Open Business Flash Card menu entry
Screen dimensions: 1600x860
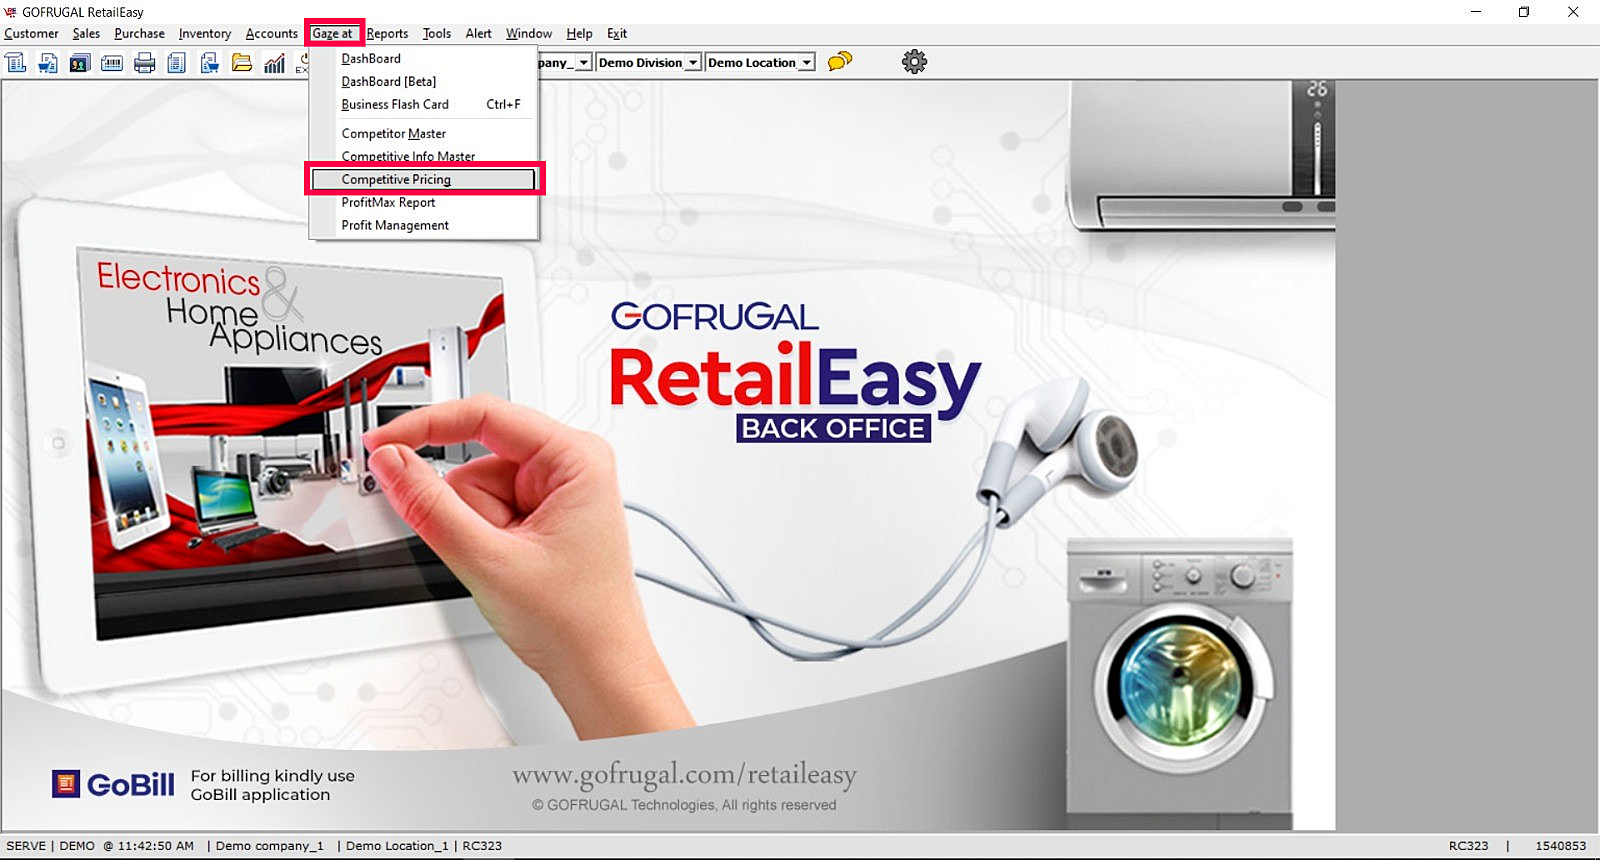(x=424, y=105)
